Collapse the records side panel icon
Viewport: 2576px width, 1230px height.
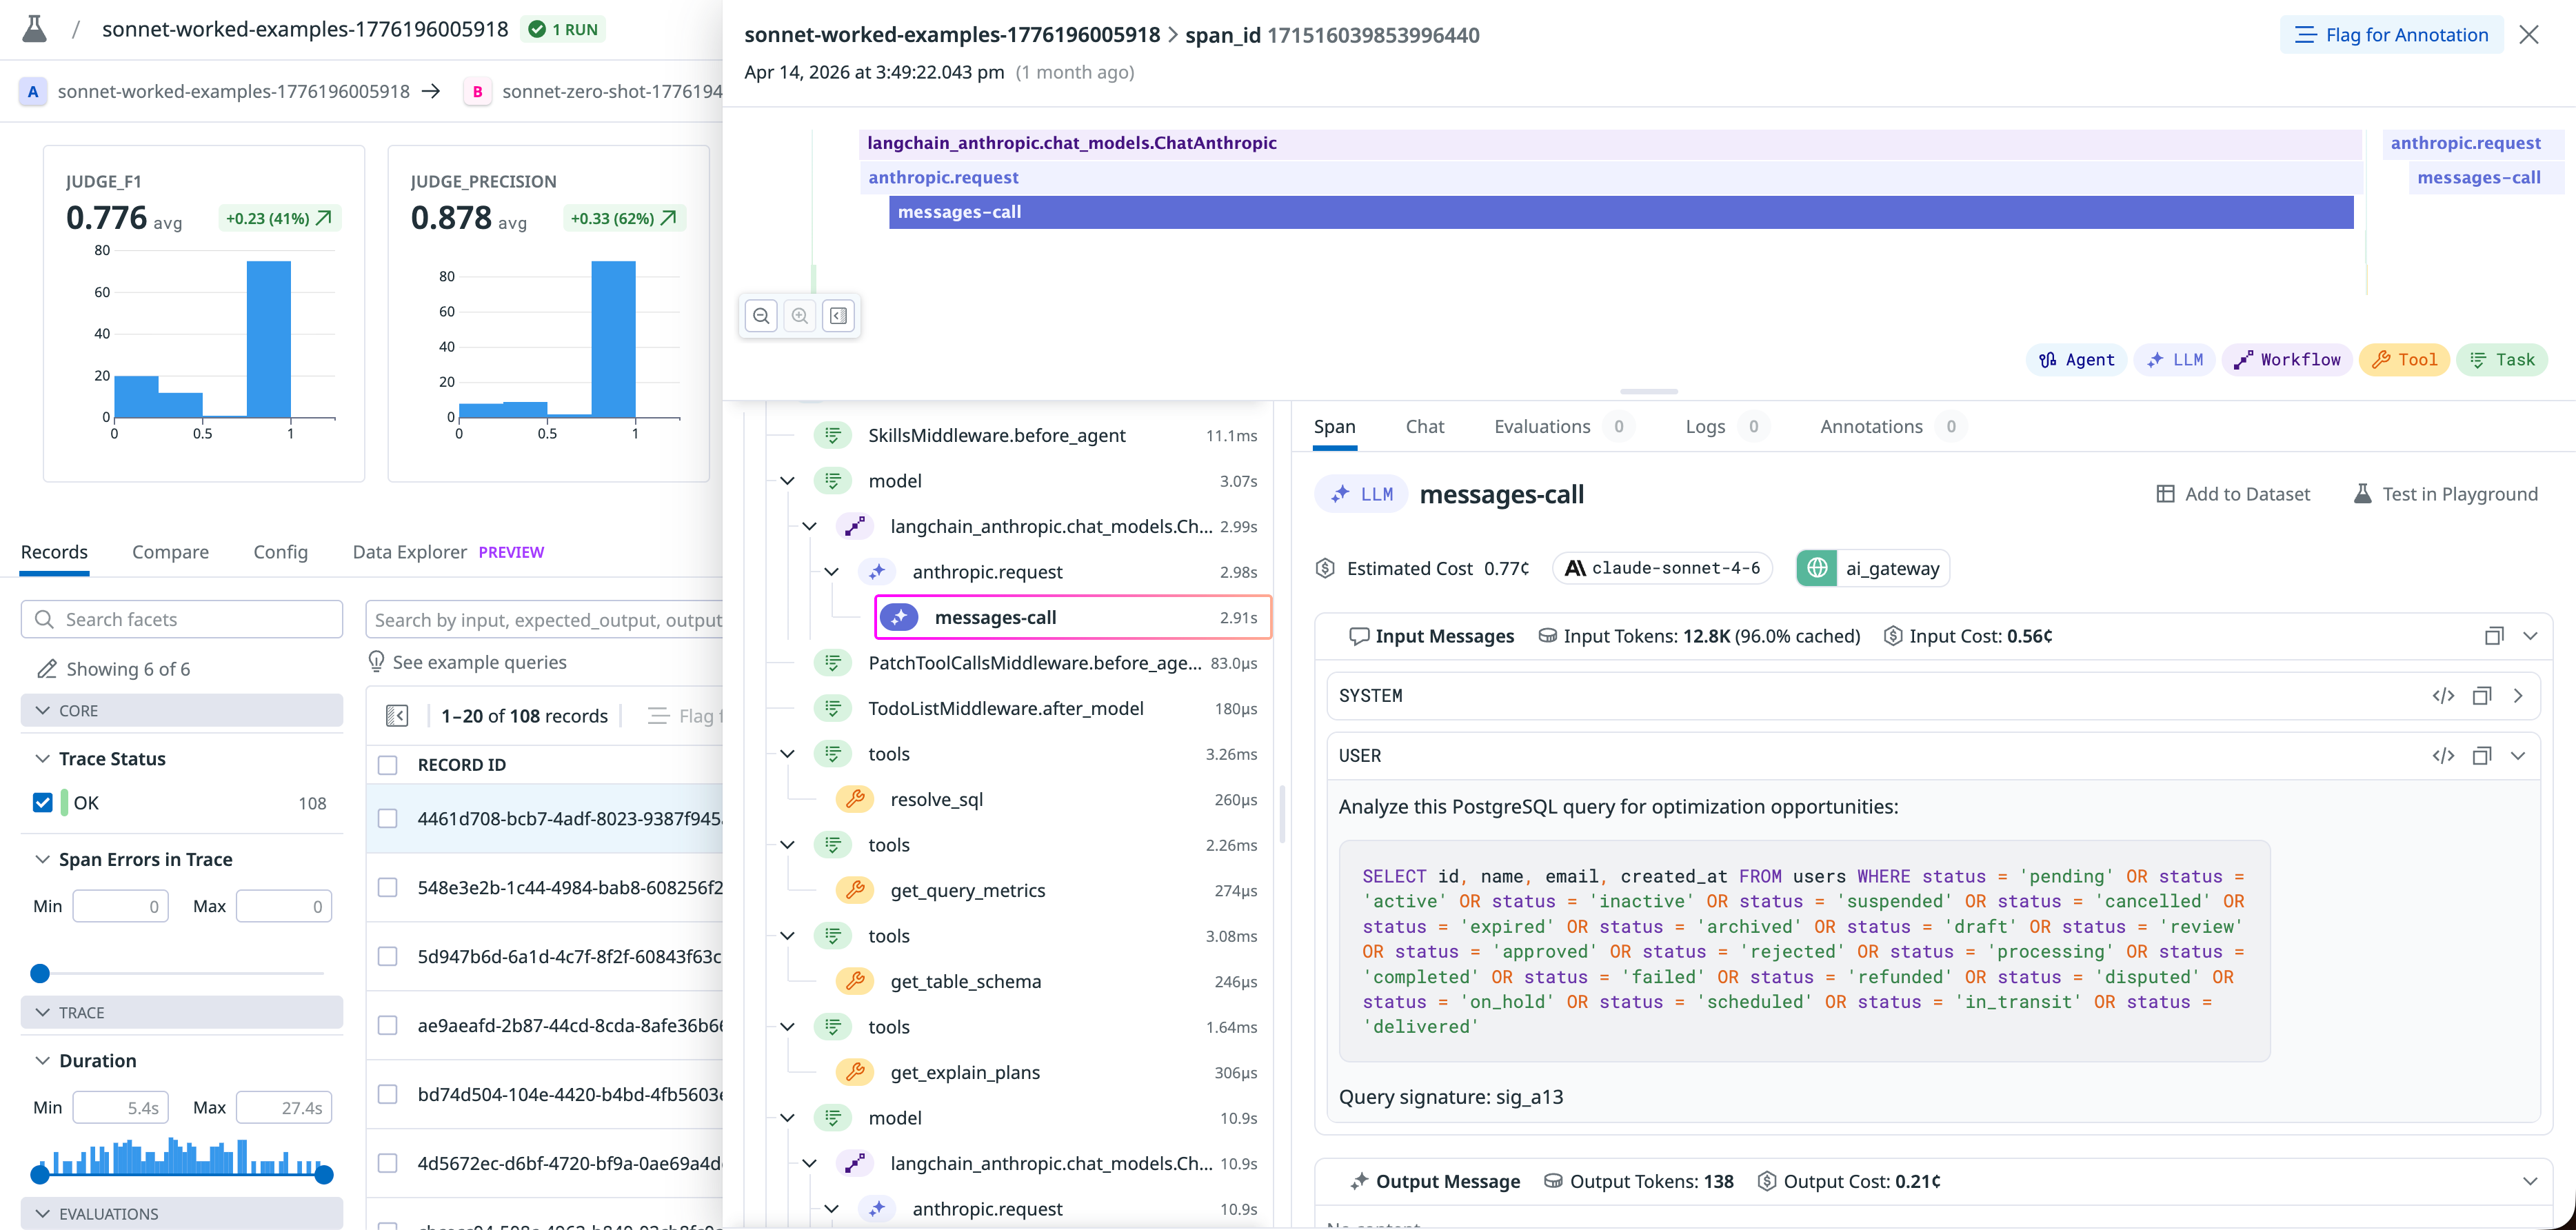coord(397,716)
